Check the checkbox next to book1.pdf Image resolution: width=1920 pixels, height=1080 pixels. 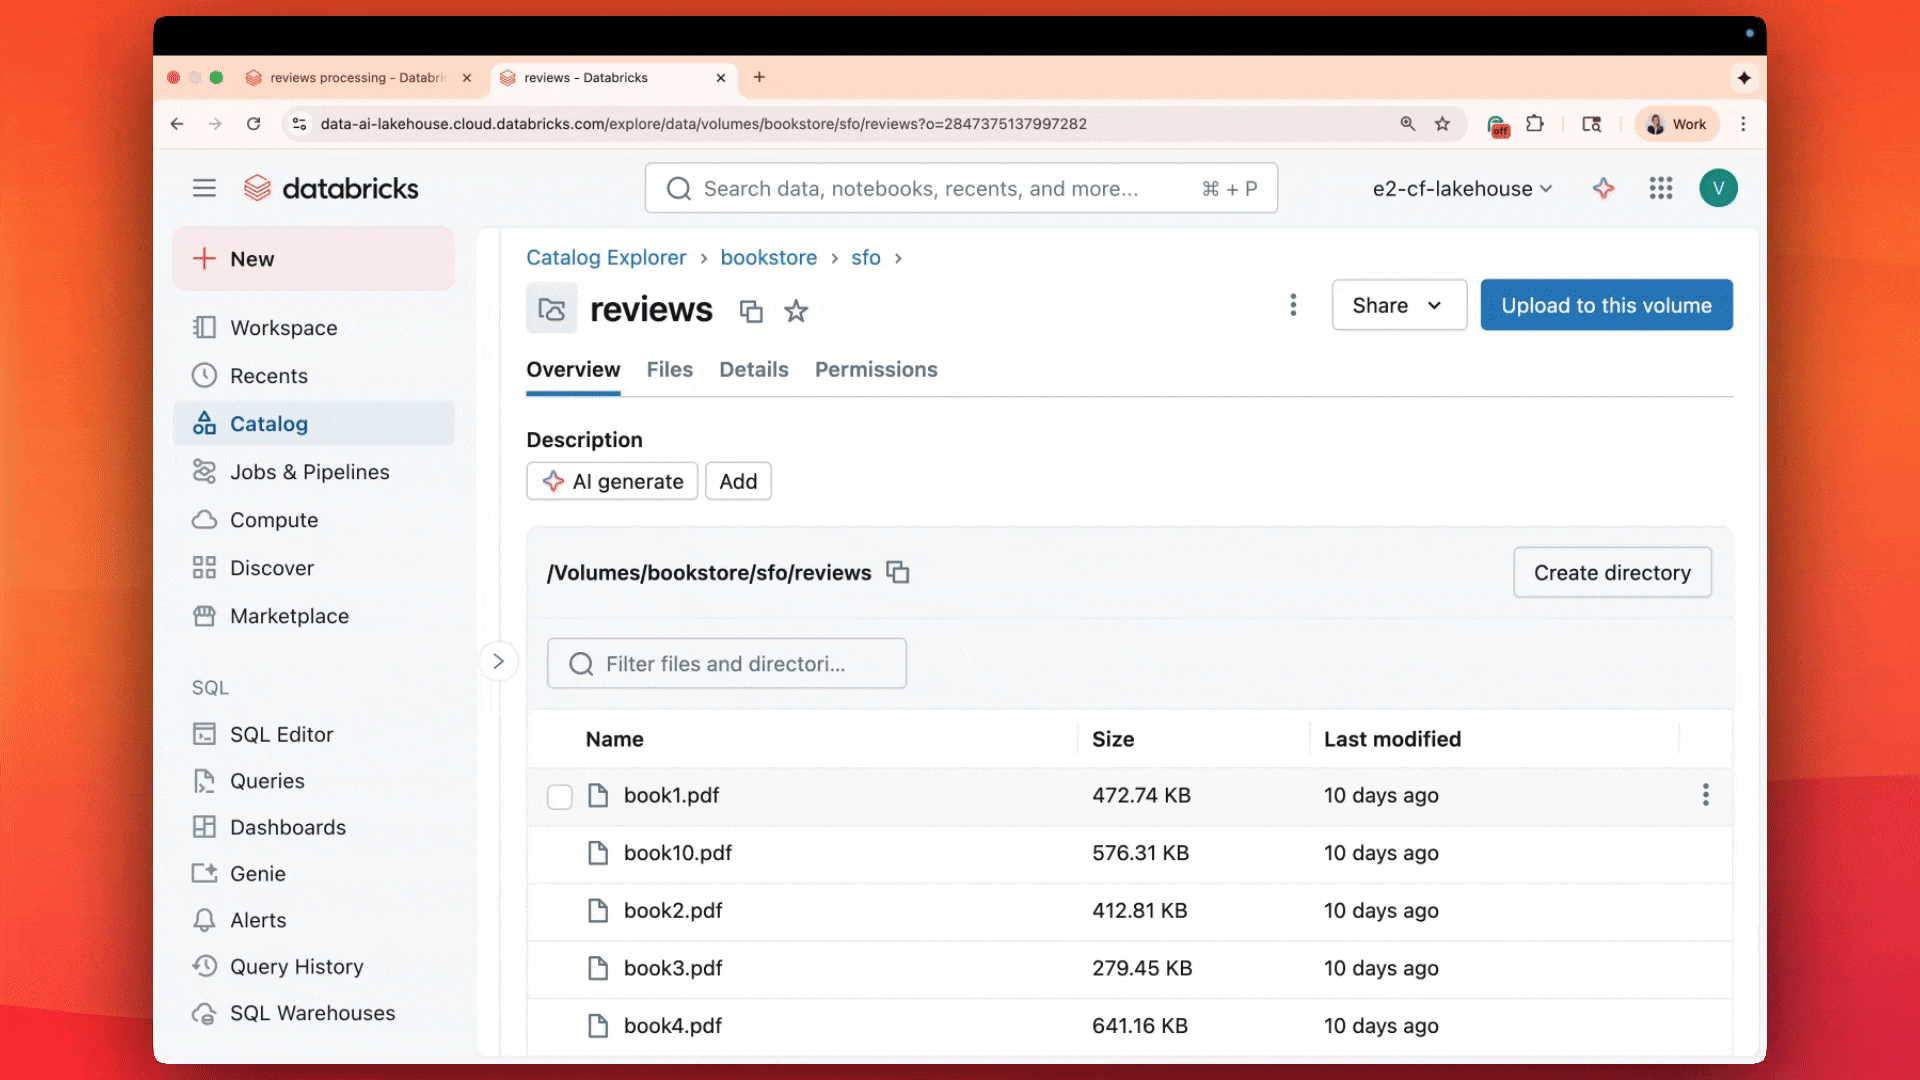pos(560,797)
